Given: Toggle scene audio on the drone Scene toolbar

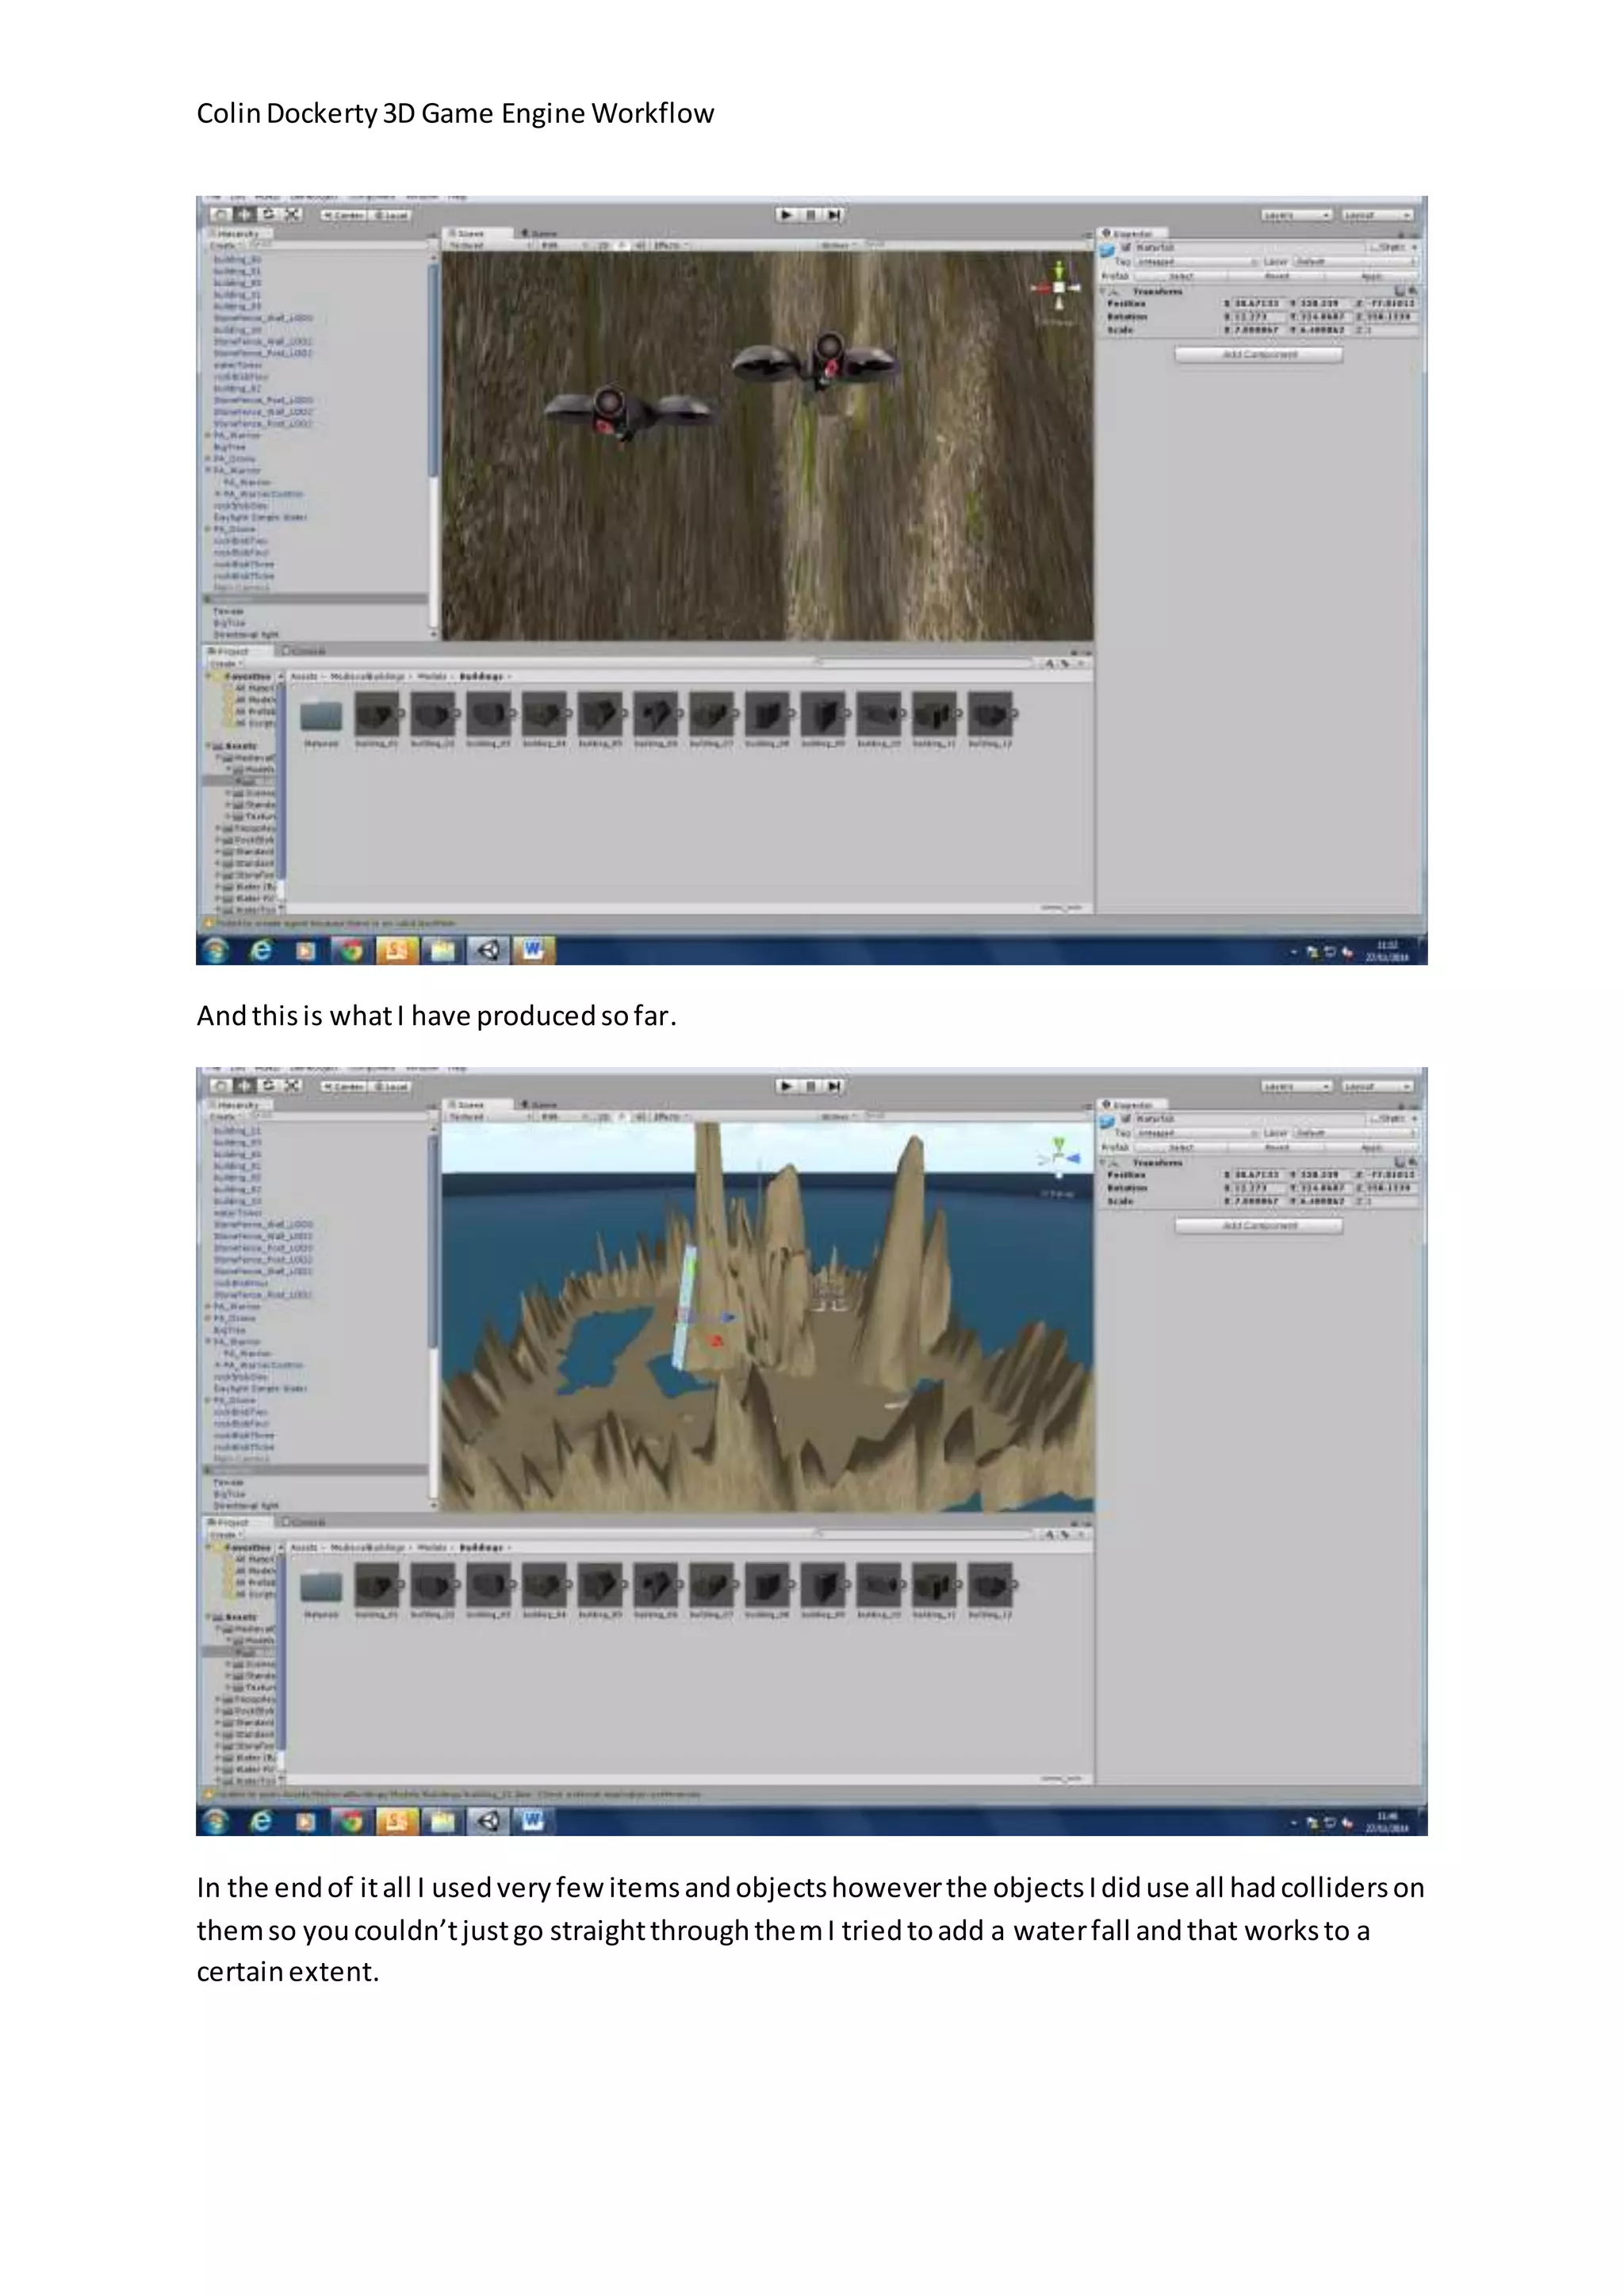Looking at the screenshot, I should 639,245.
